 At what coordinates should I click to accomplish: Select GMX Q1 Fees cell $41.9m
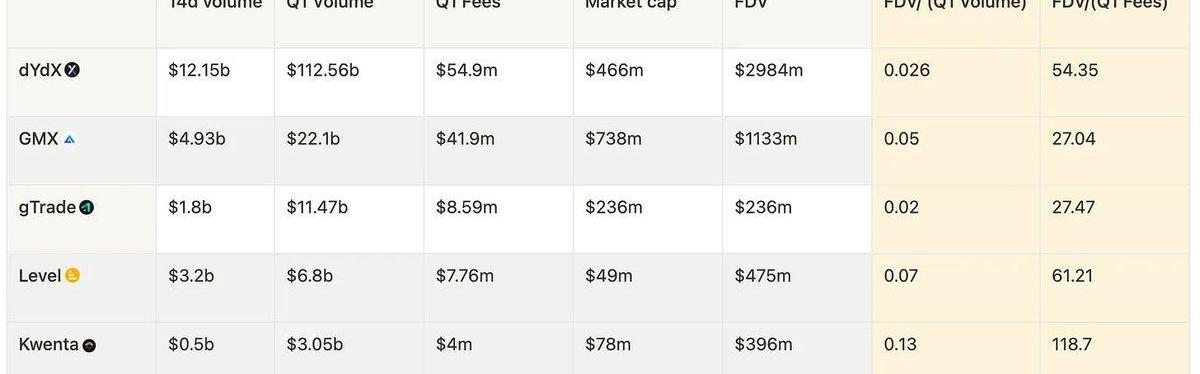(x=465, y=139)
